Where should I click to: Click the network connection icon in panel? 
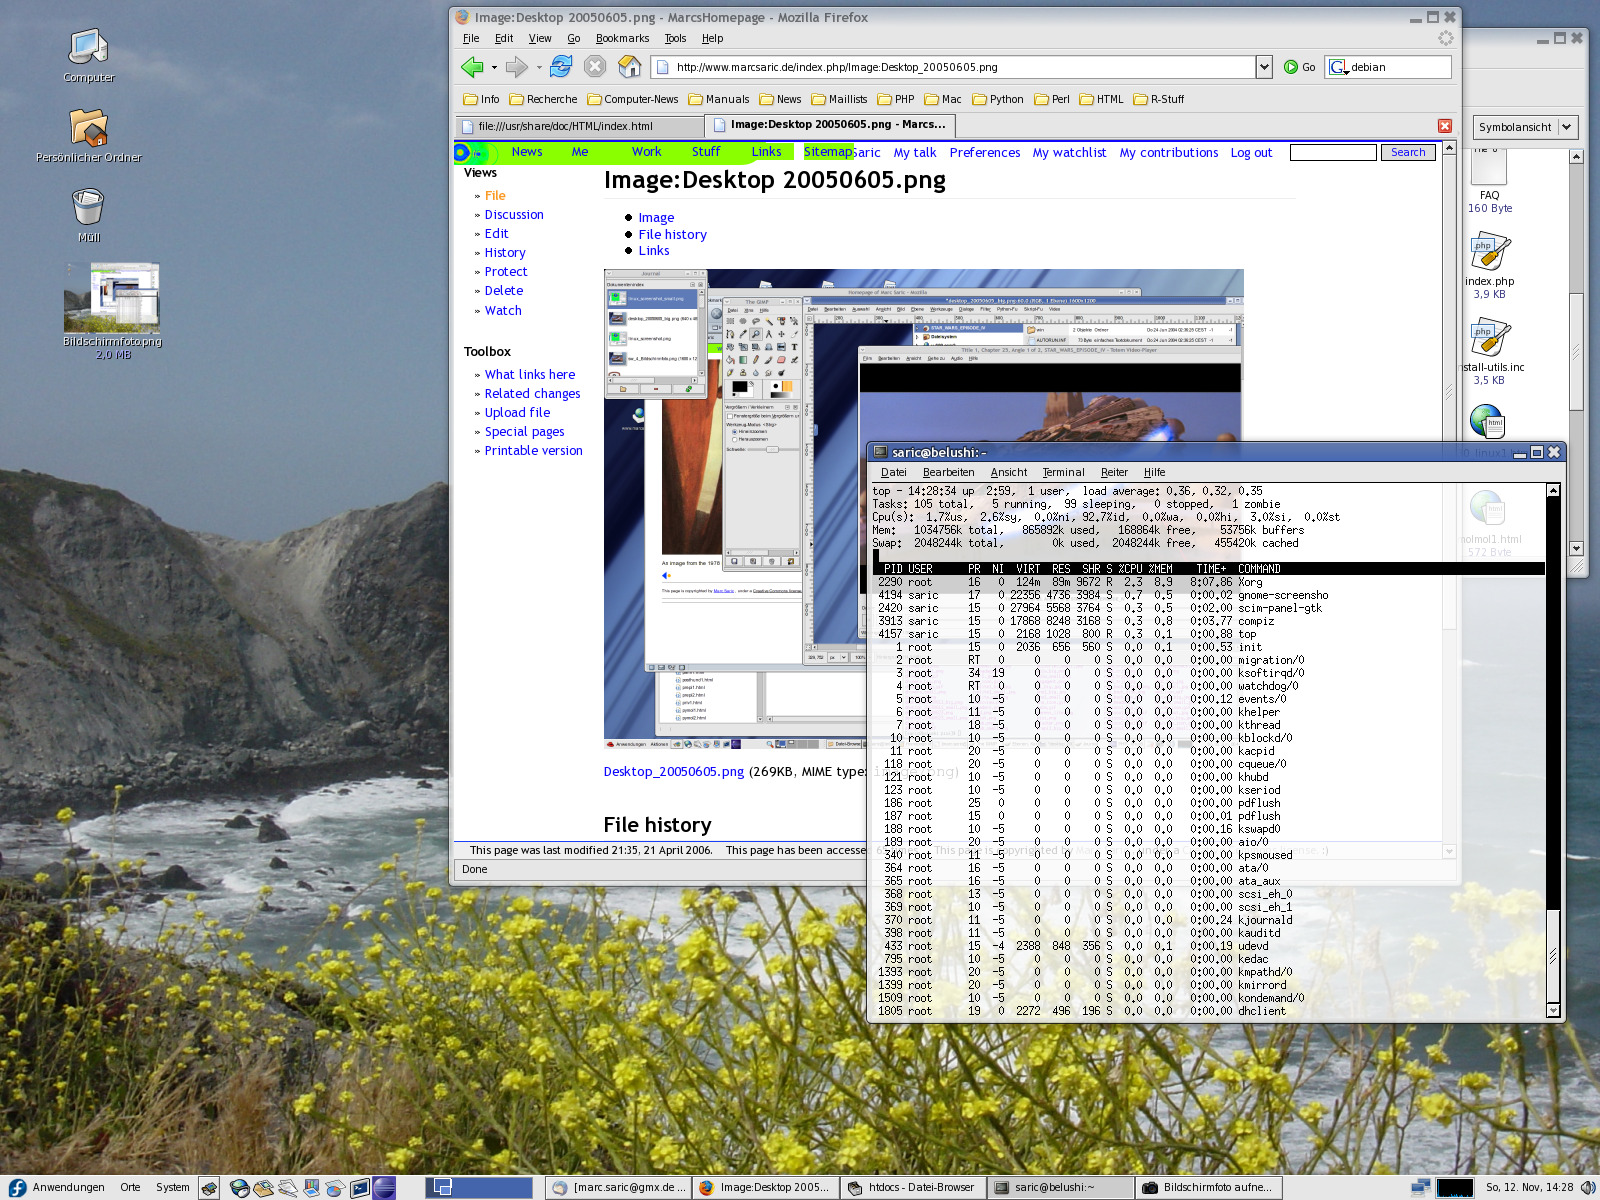coord(1420,1187)
